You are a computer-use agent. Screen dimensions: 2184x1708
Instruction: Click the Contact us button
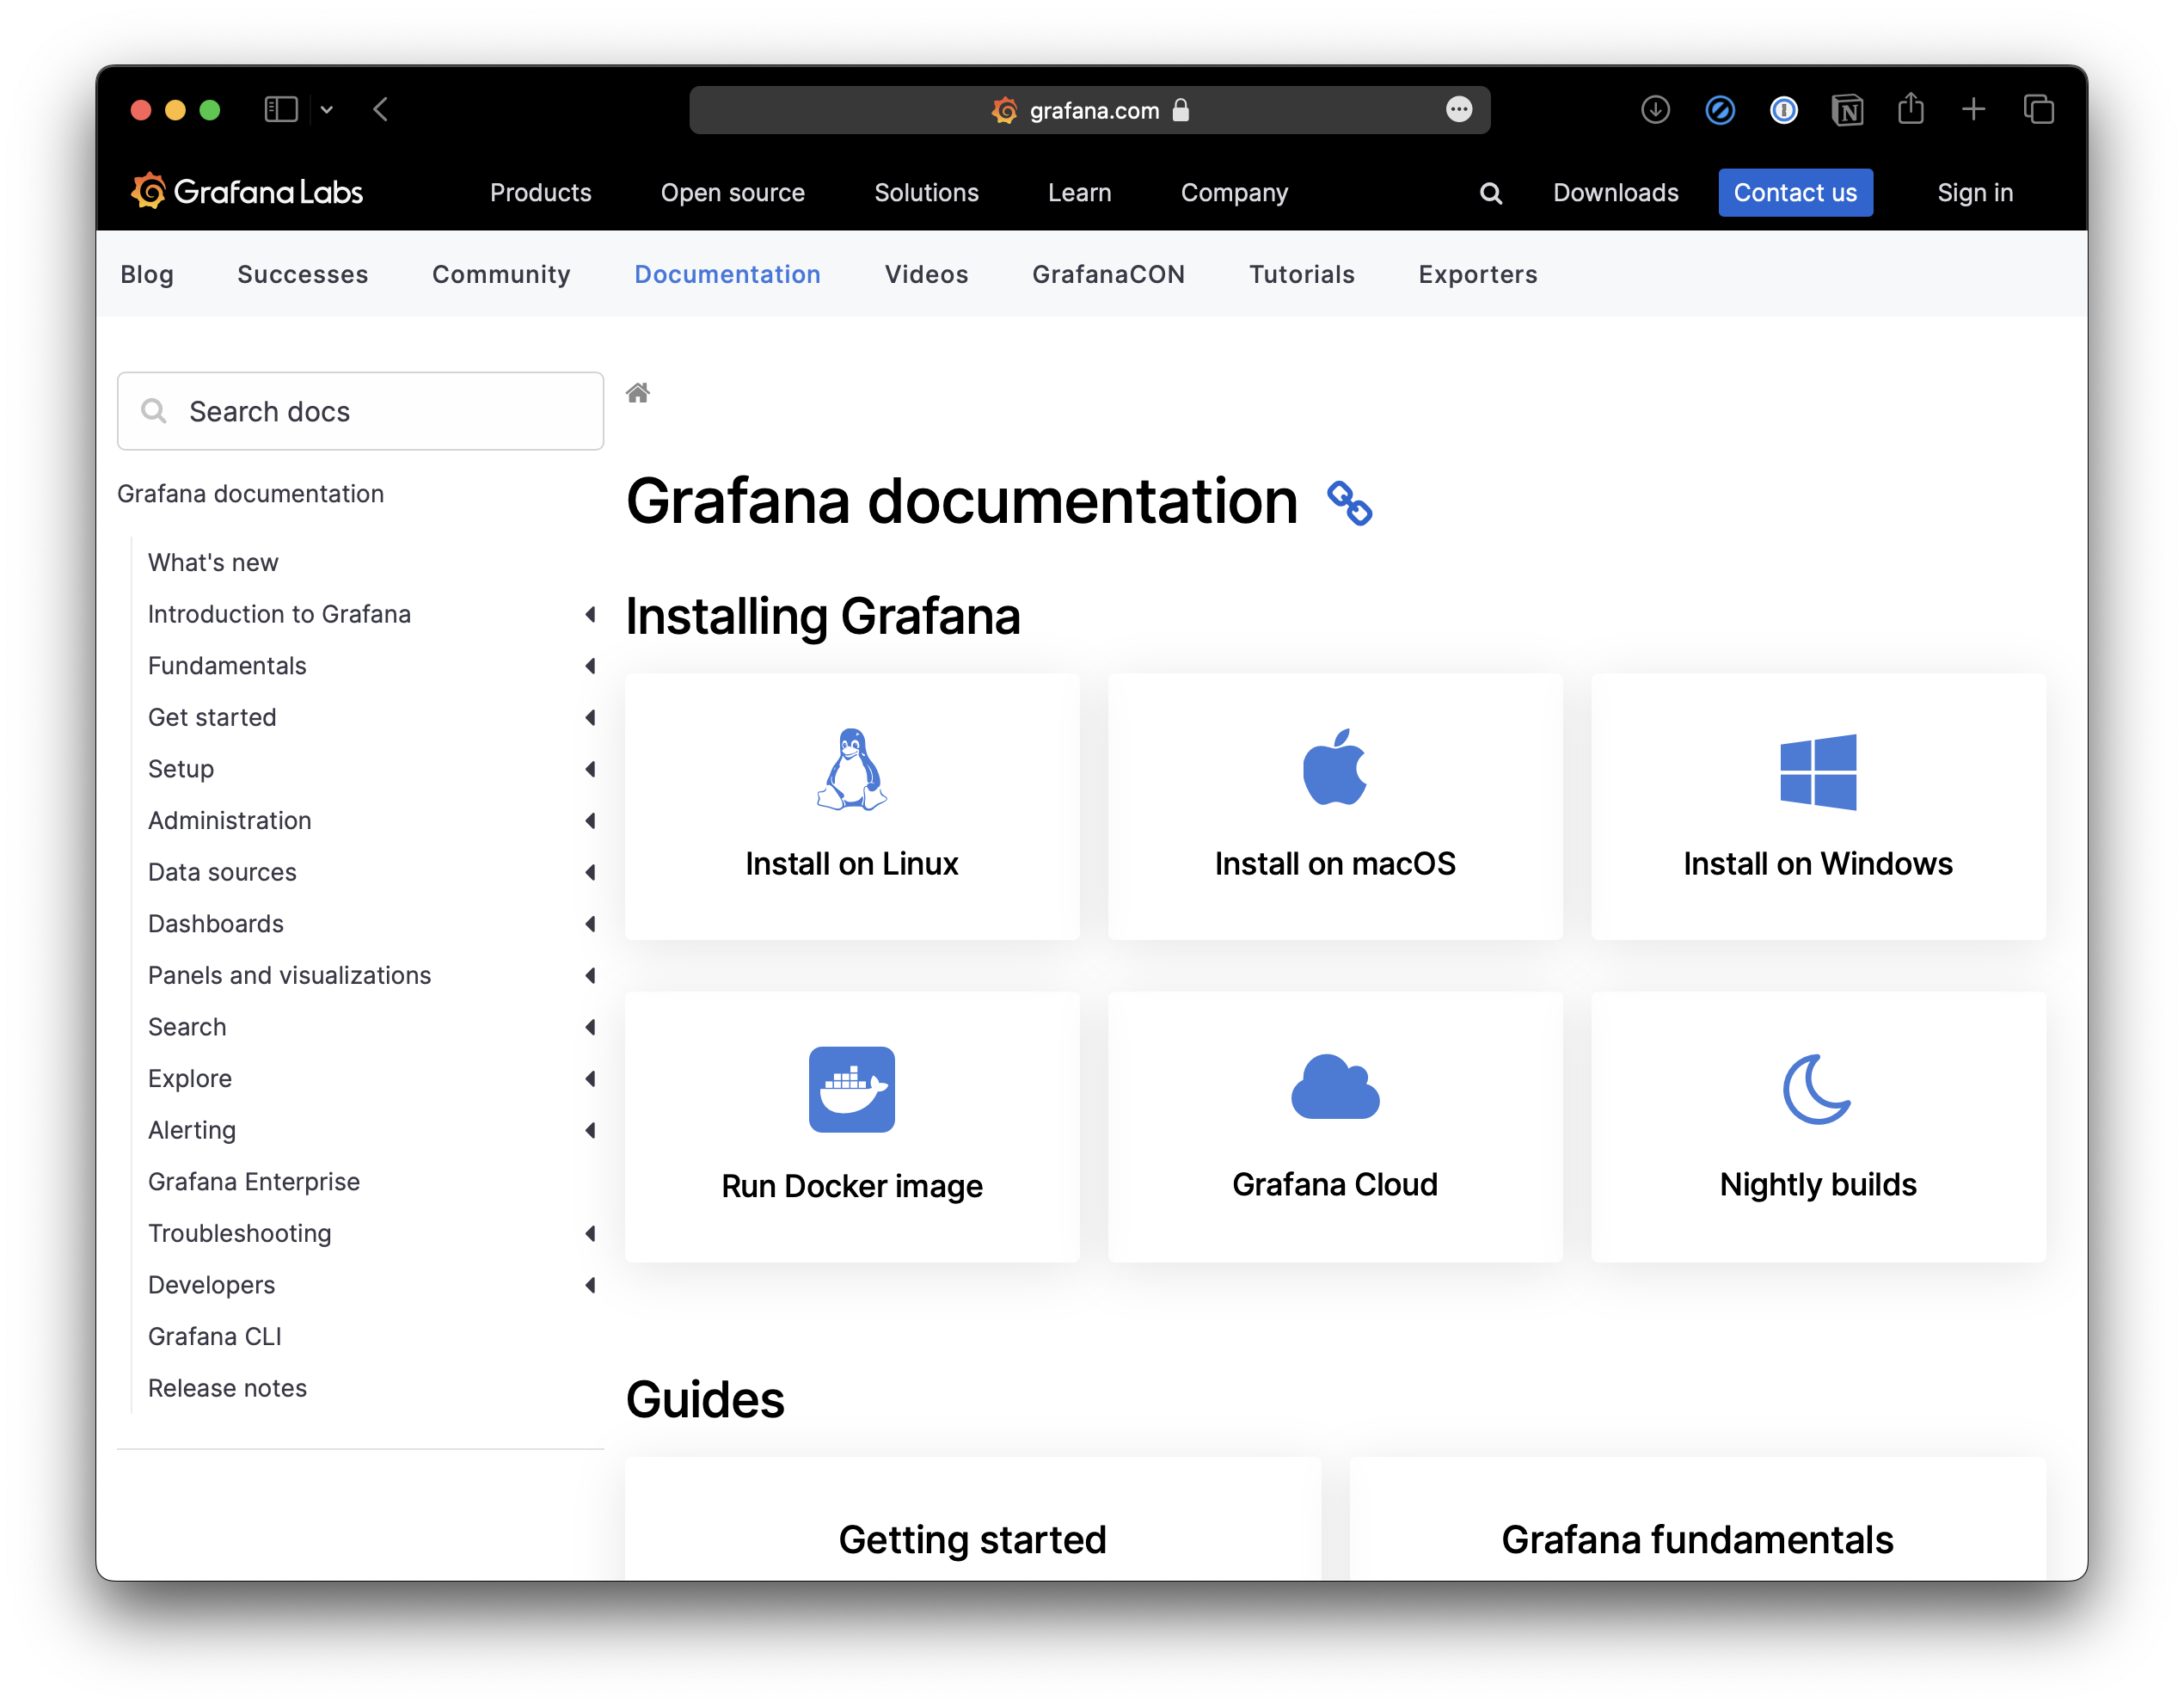click(1795, 192)
